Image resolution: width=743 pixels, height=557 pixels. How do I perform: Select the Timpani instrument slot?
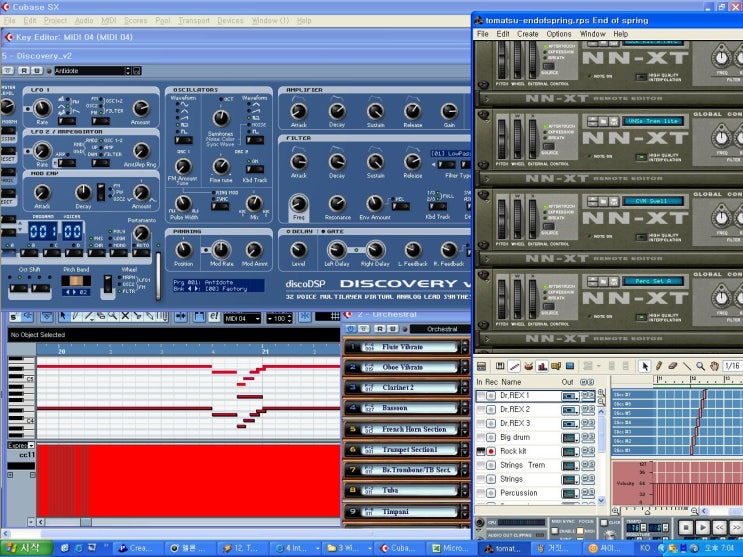[405, 511]
